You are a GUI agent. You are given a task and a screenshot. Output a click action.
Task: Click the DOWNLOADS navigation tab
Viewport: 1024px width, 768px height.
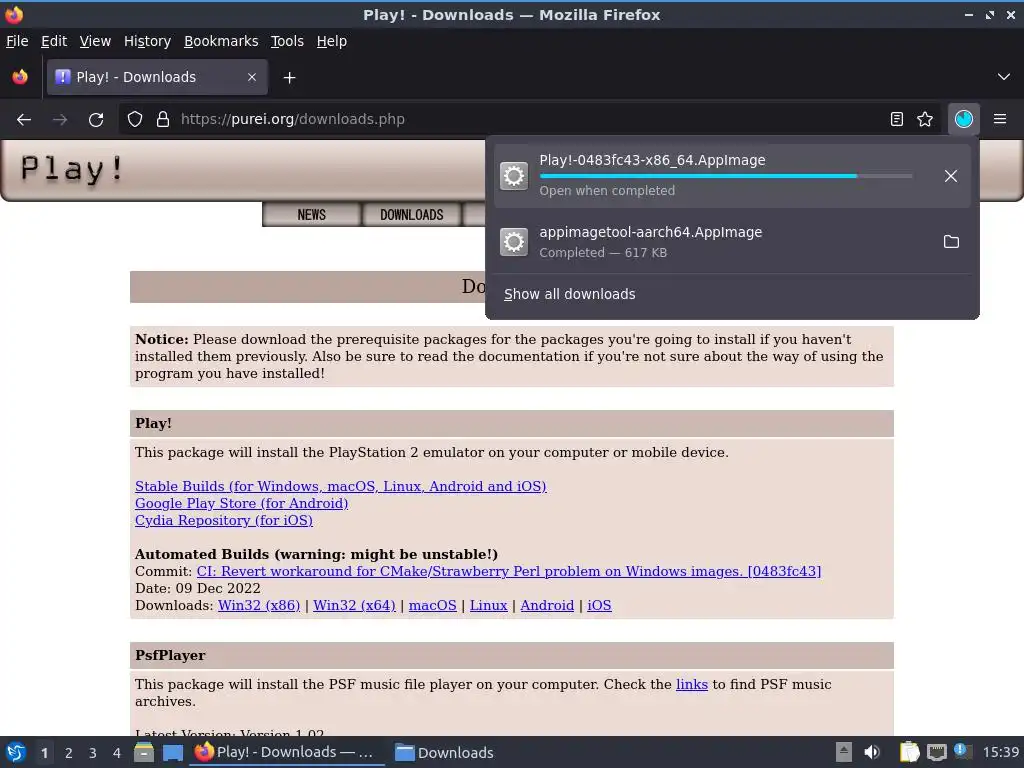tap(411, 215)
